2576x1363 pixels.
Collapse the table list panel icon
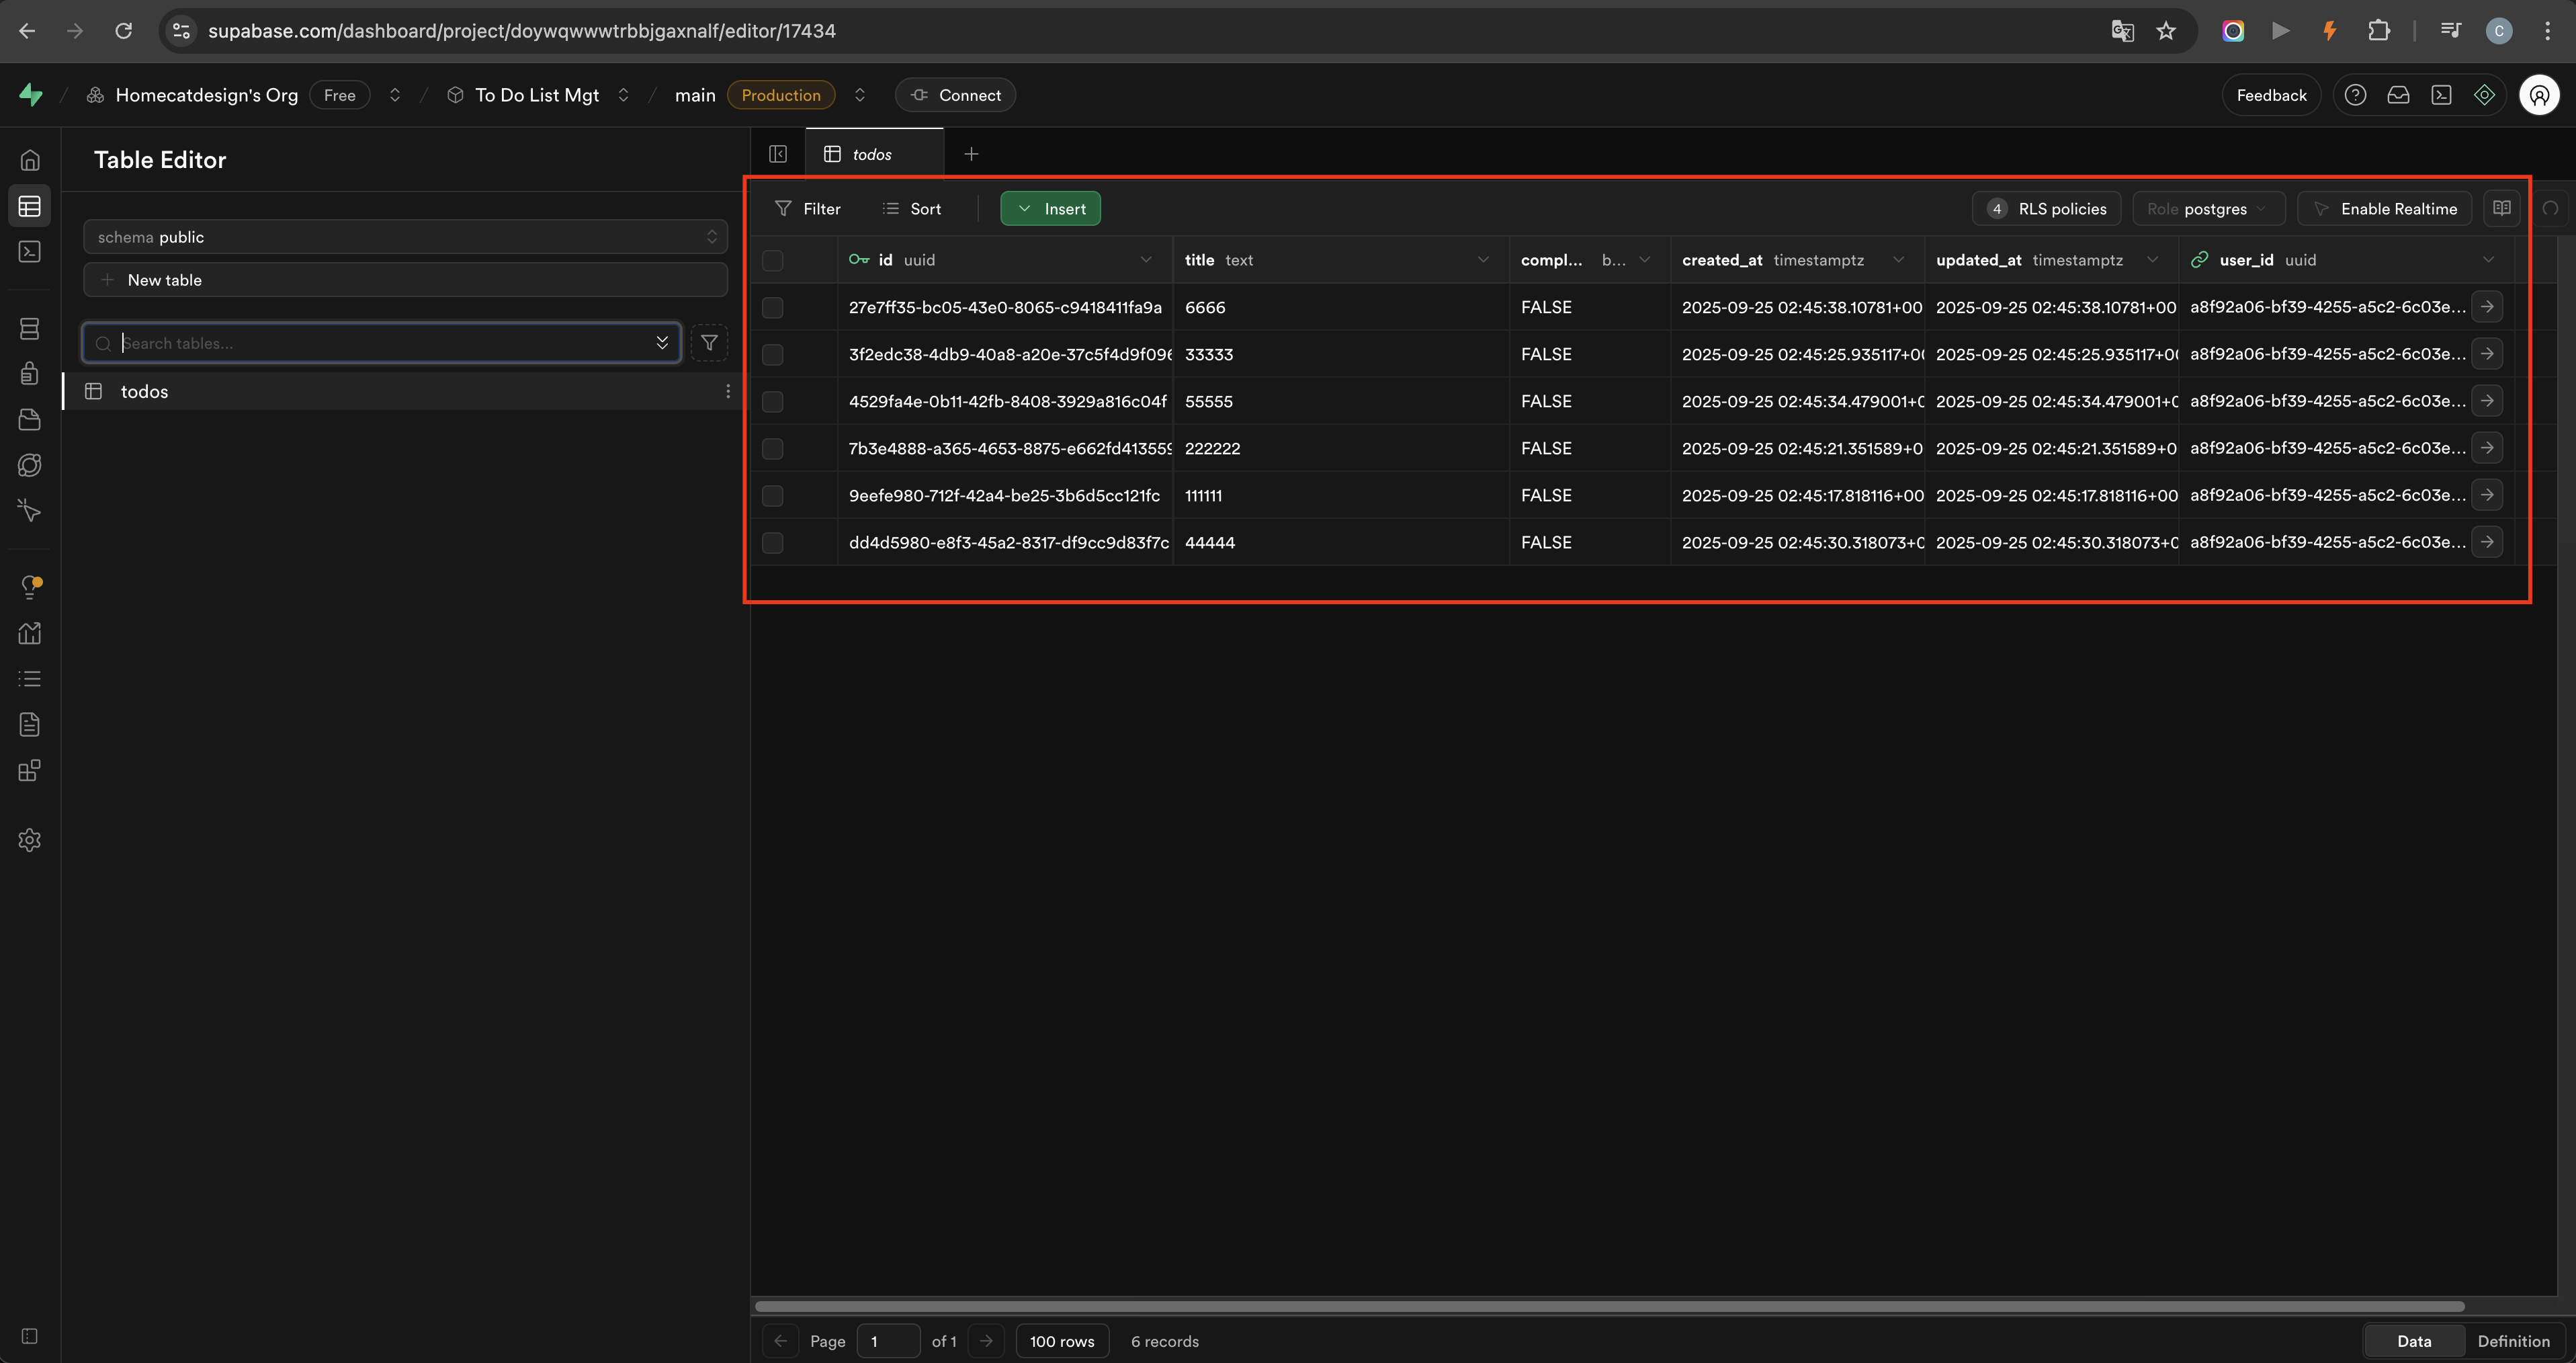click(778, 154)
